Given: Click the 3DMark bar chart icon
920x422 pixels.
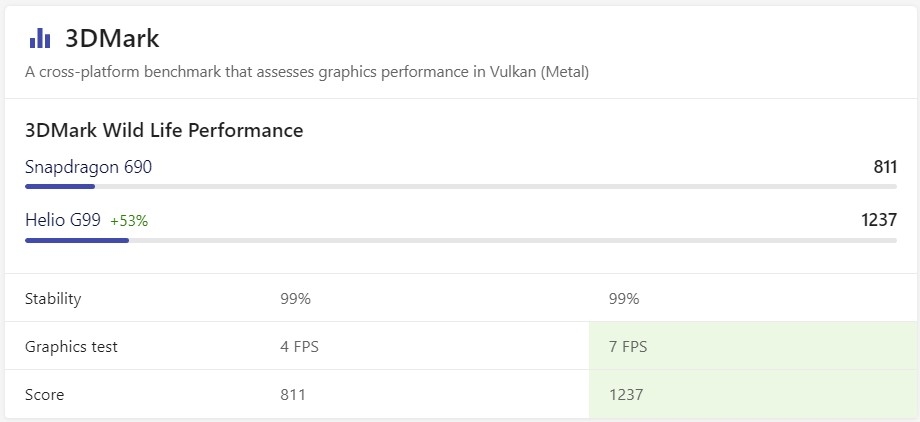Looking at the screenshot, I should click(x=40, y=38).
